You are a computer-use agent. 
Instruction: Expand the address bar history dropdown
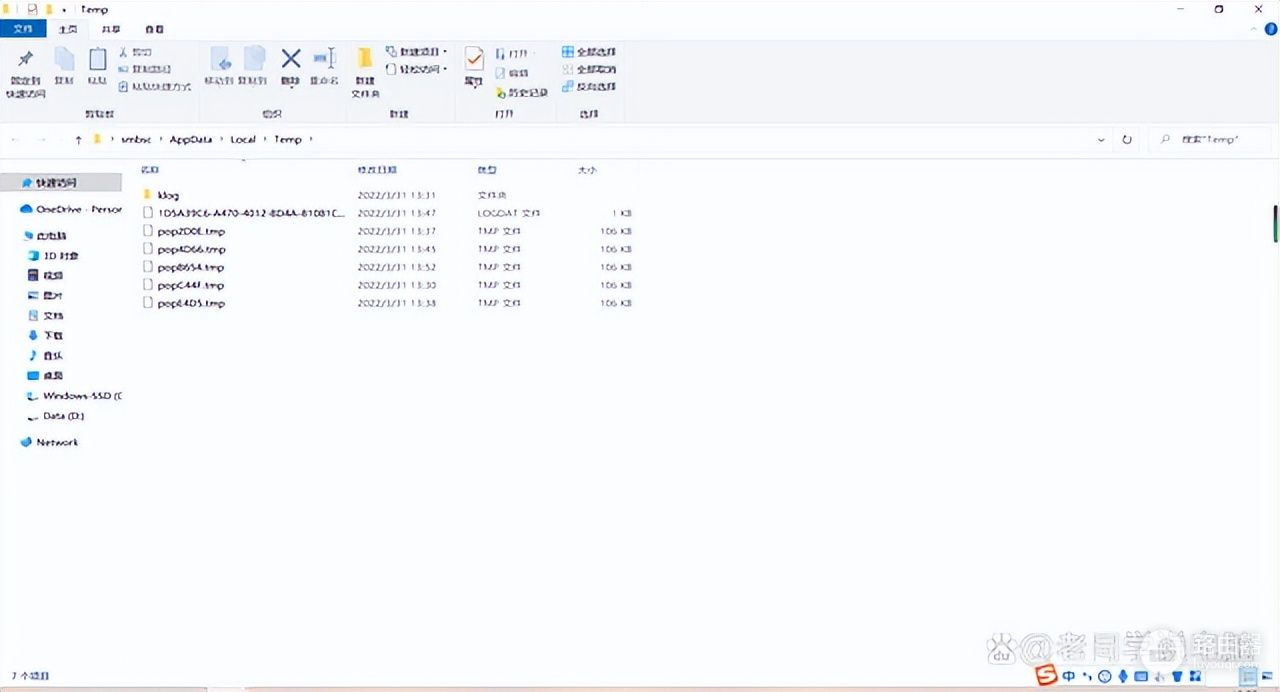(1101, 140)
